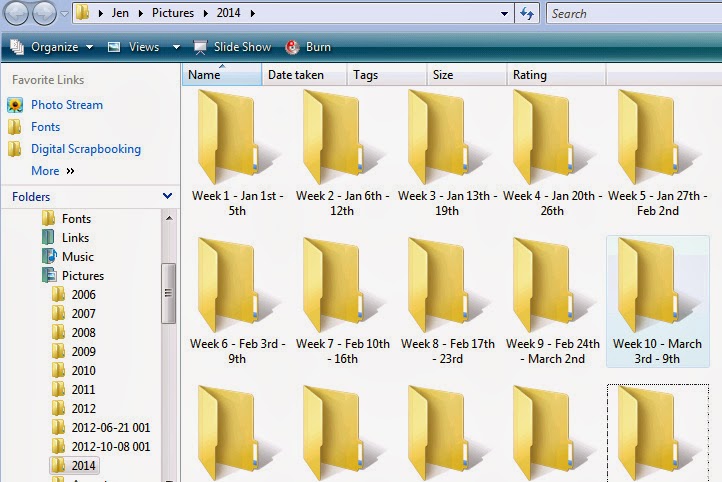Image resolution: width=722 pixels, height=482 pixels.
Task: Select the 2012-06-21 001 folder
Action: (x=101, y=428)
